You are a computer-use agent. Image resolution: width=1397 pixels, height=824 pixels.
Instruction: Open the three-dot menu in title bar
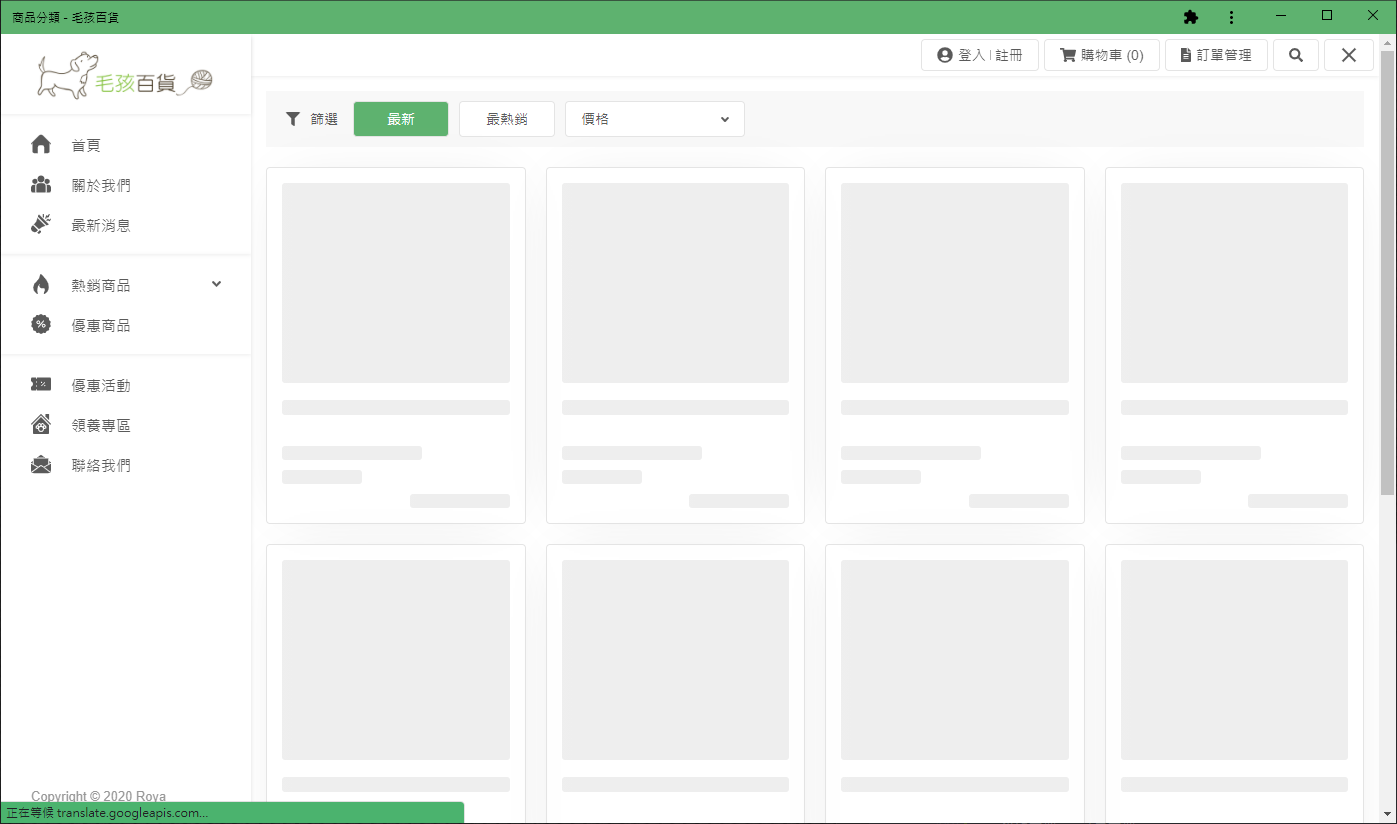1231,17
